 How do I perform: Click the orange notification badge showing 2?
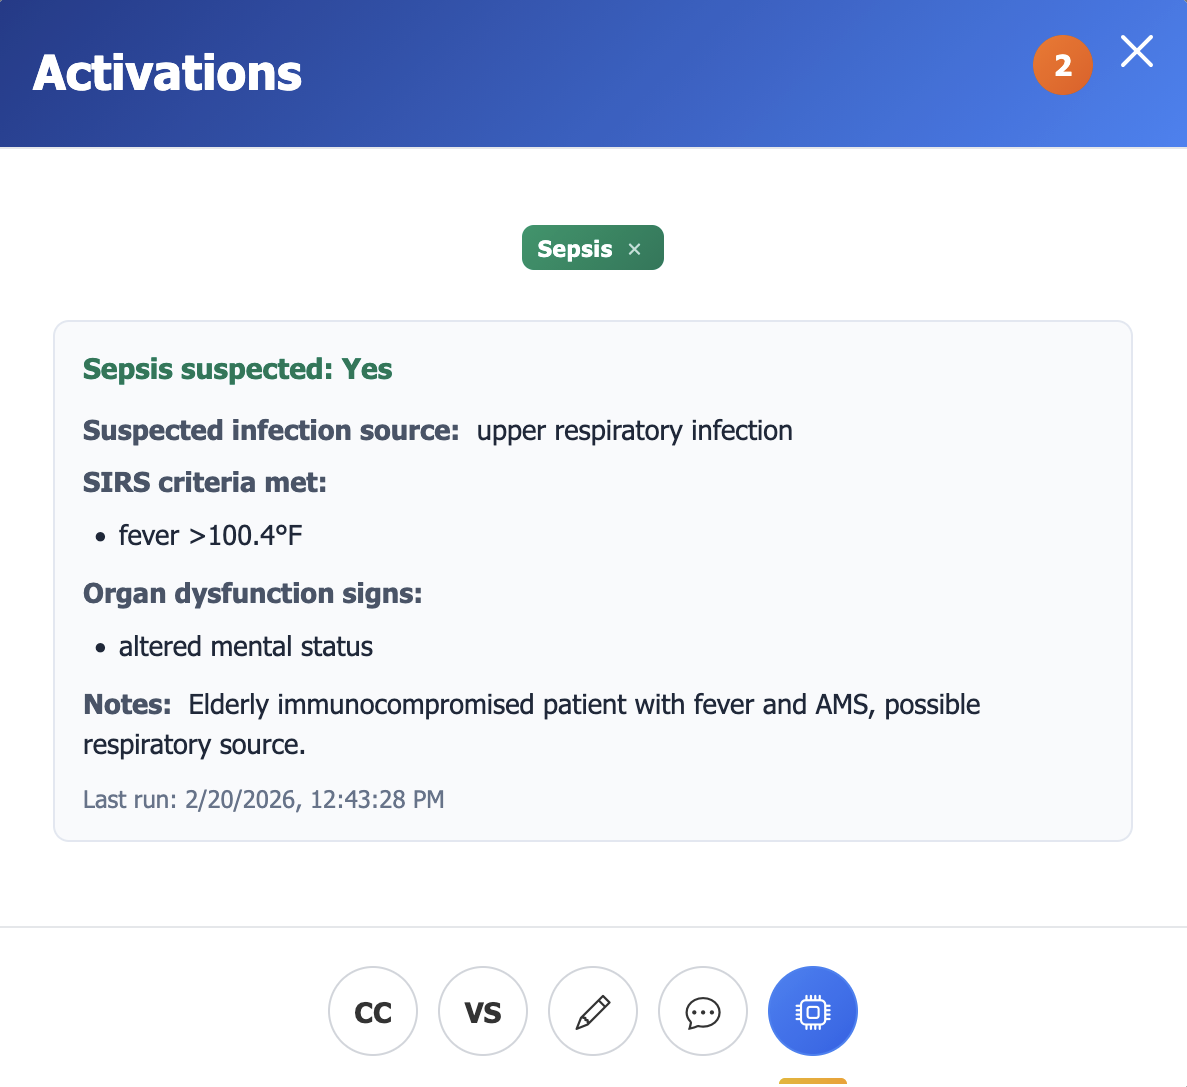pyautogui.click(x=1063, y=65)
